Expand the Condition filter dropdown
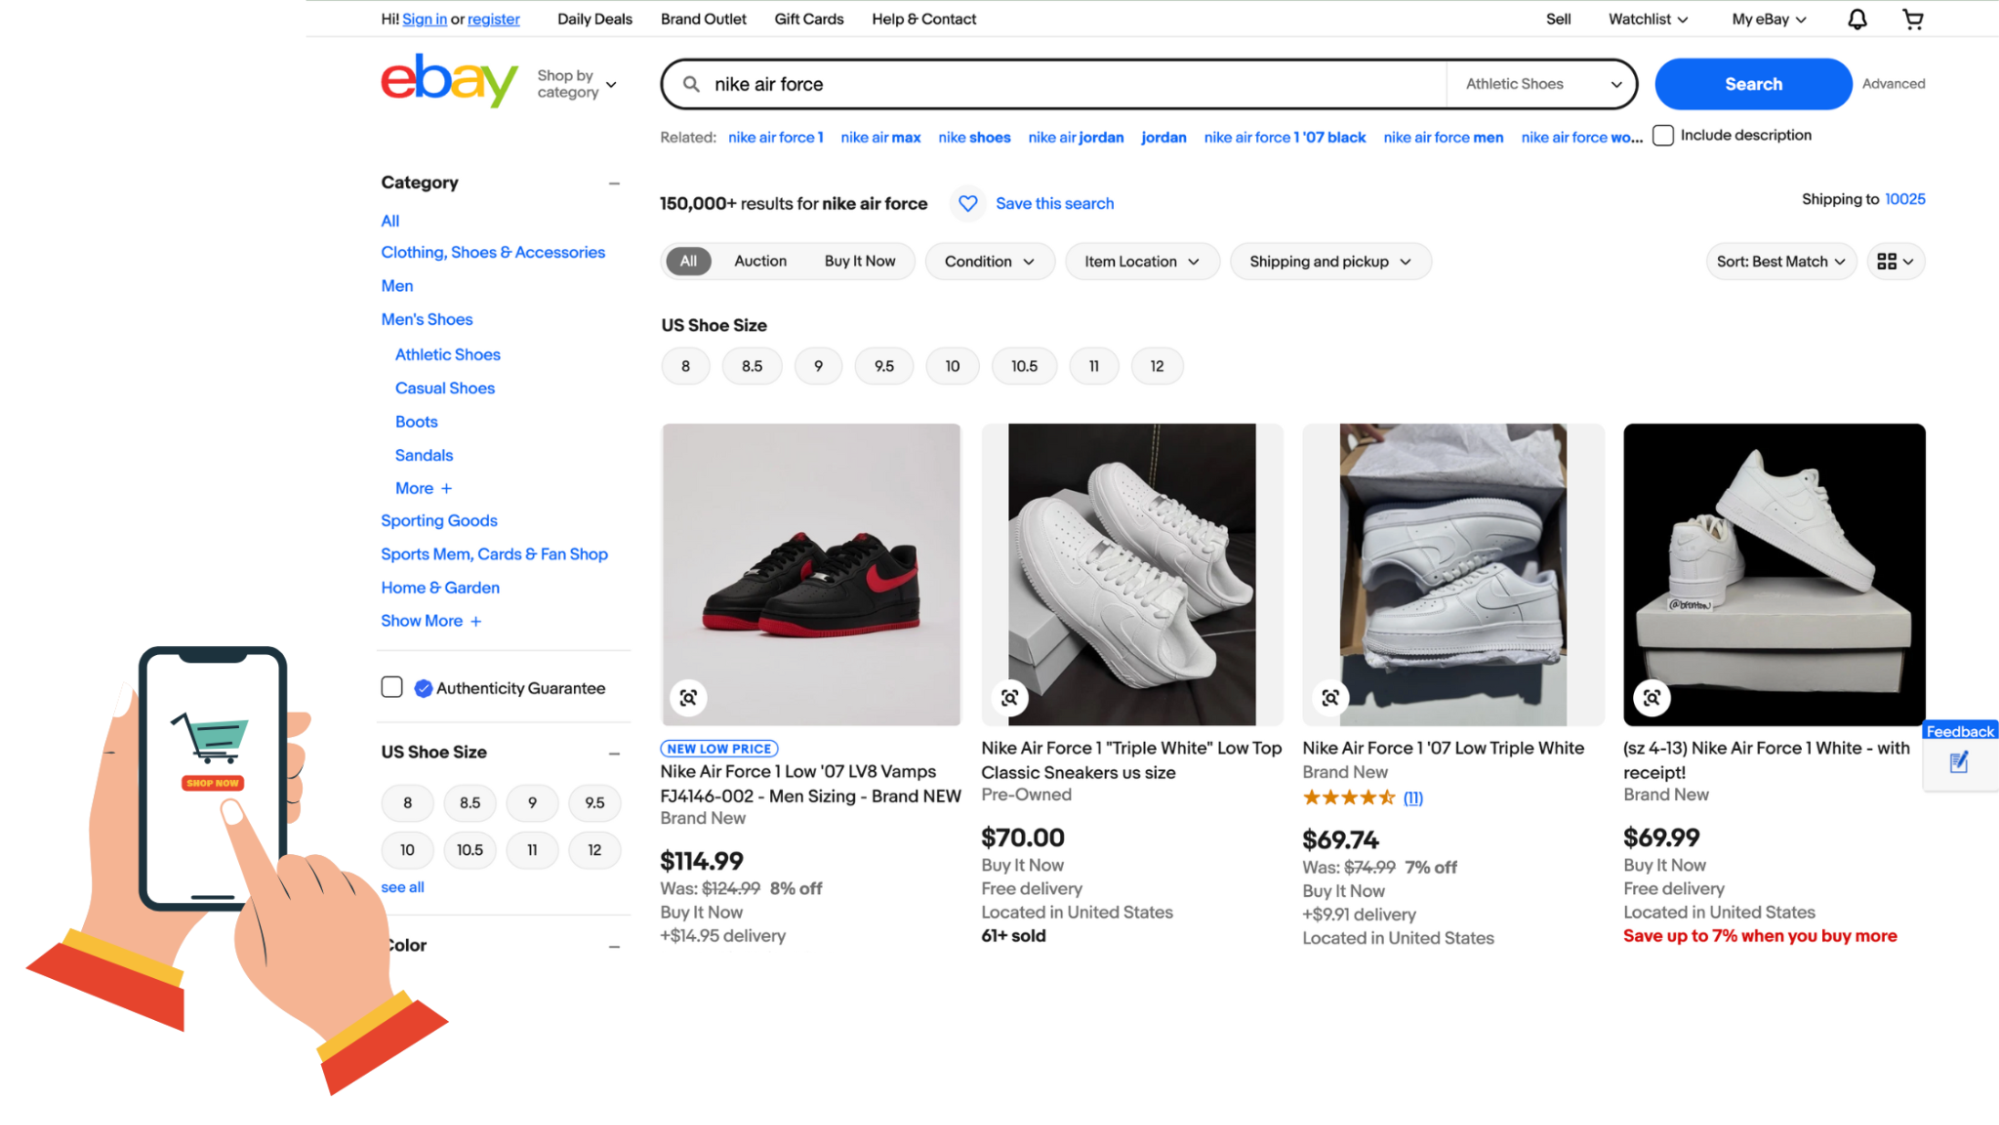The width and height of the screenshot is (1999, 1125). 989,262
